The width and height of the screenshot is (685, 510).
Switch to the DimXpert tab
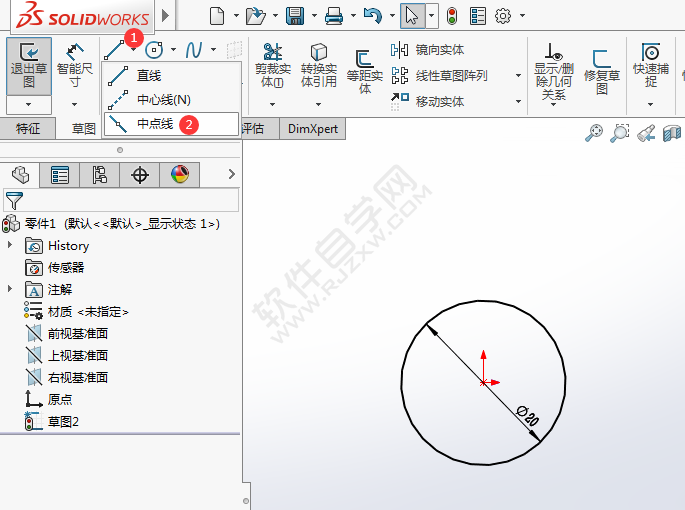tap(313, 128)
